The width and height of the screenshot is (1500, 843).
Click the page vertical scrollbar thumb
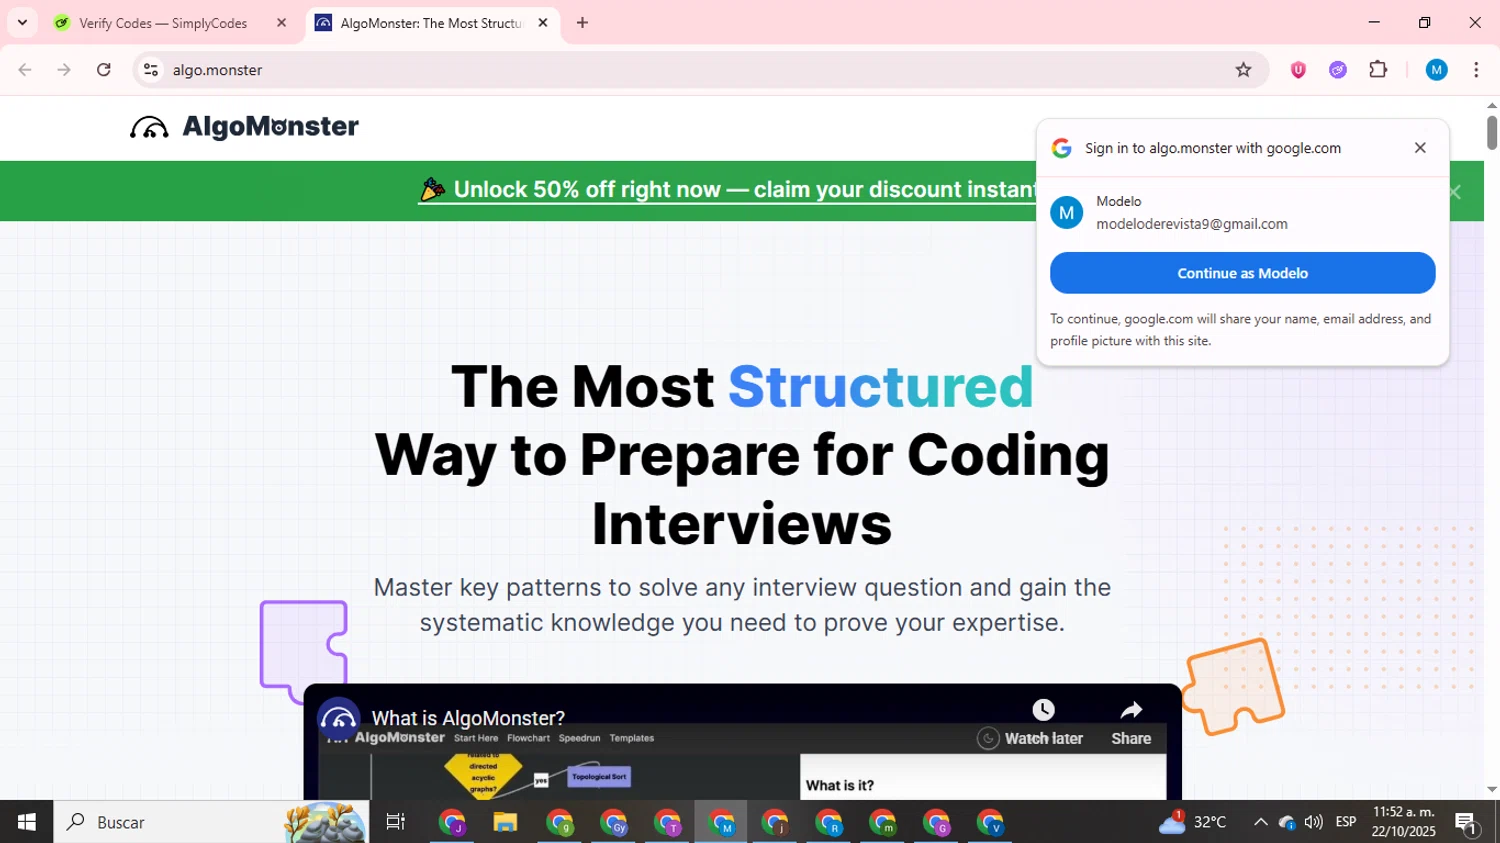(x=1491, y=132)
